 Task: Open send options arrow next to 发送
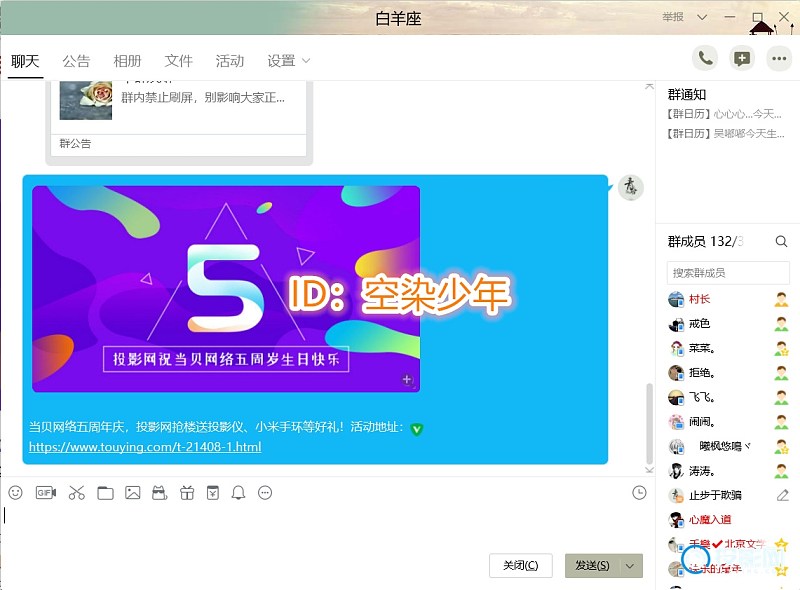coord(630,566)
